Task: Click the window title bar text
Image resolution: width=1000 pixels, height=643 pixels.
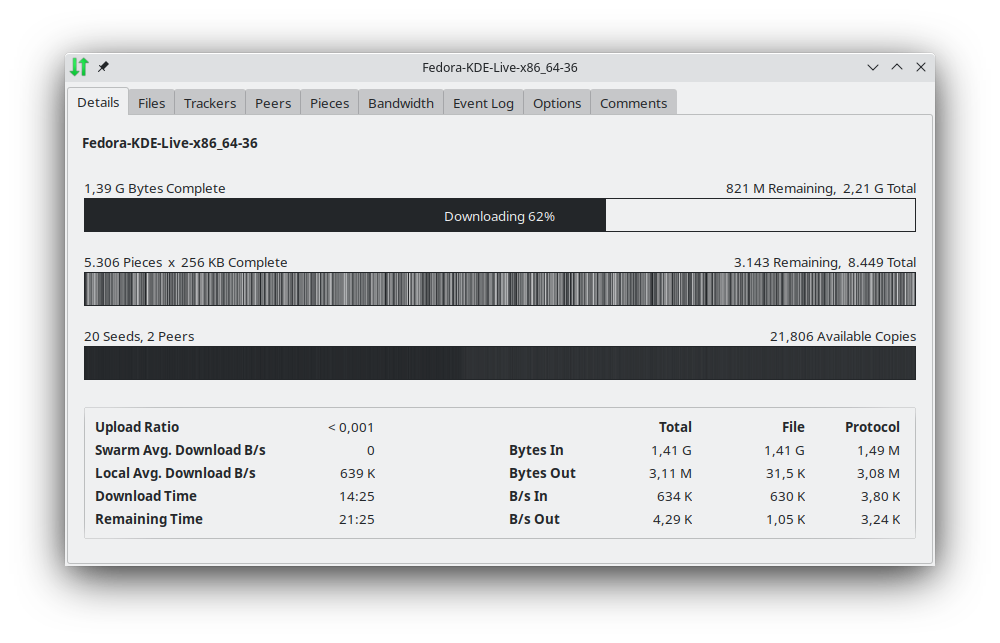Action: [x=499, y=67]
